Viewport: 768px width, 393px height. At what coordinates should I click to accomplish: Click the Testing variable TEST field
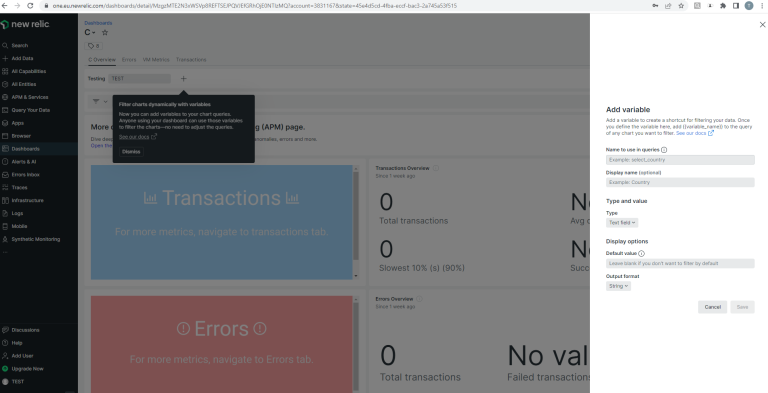[140, 78]
